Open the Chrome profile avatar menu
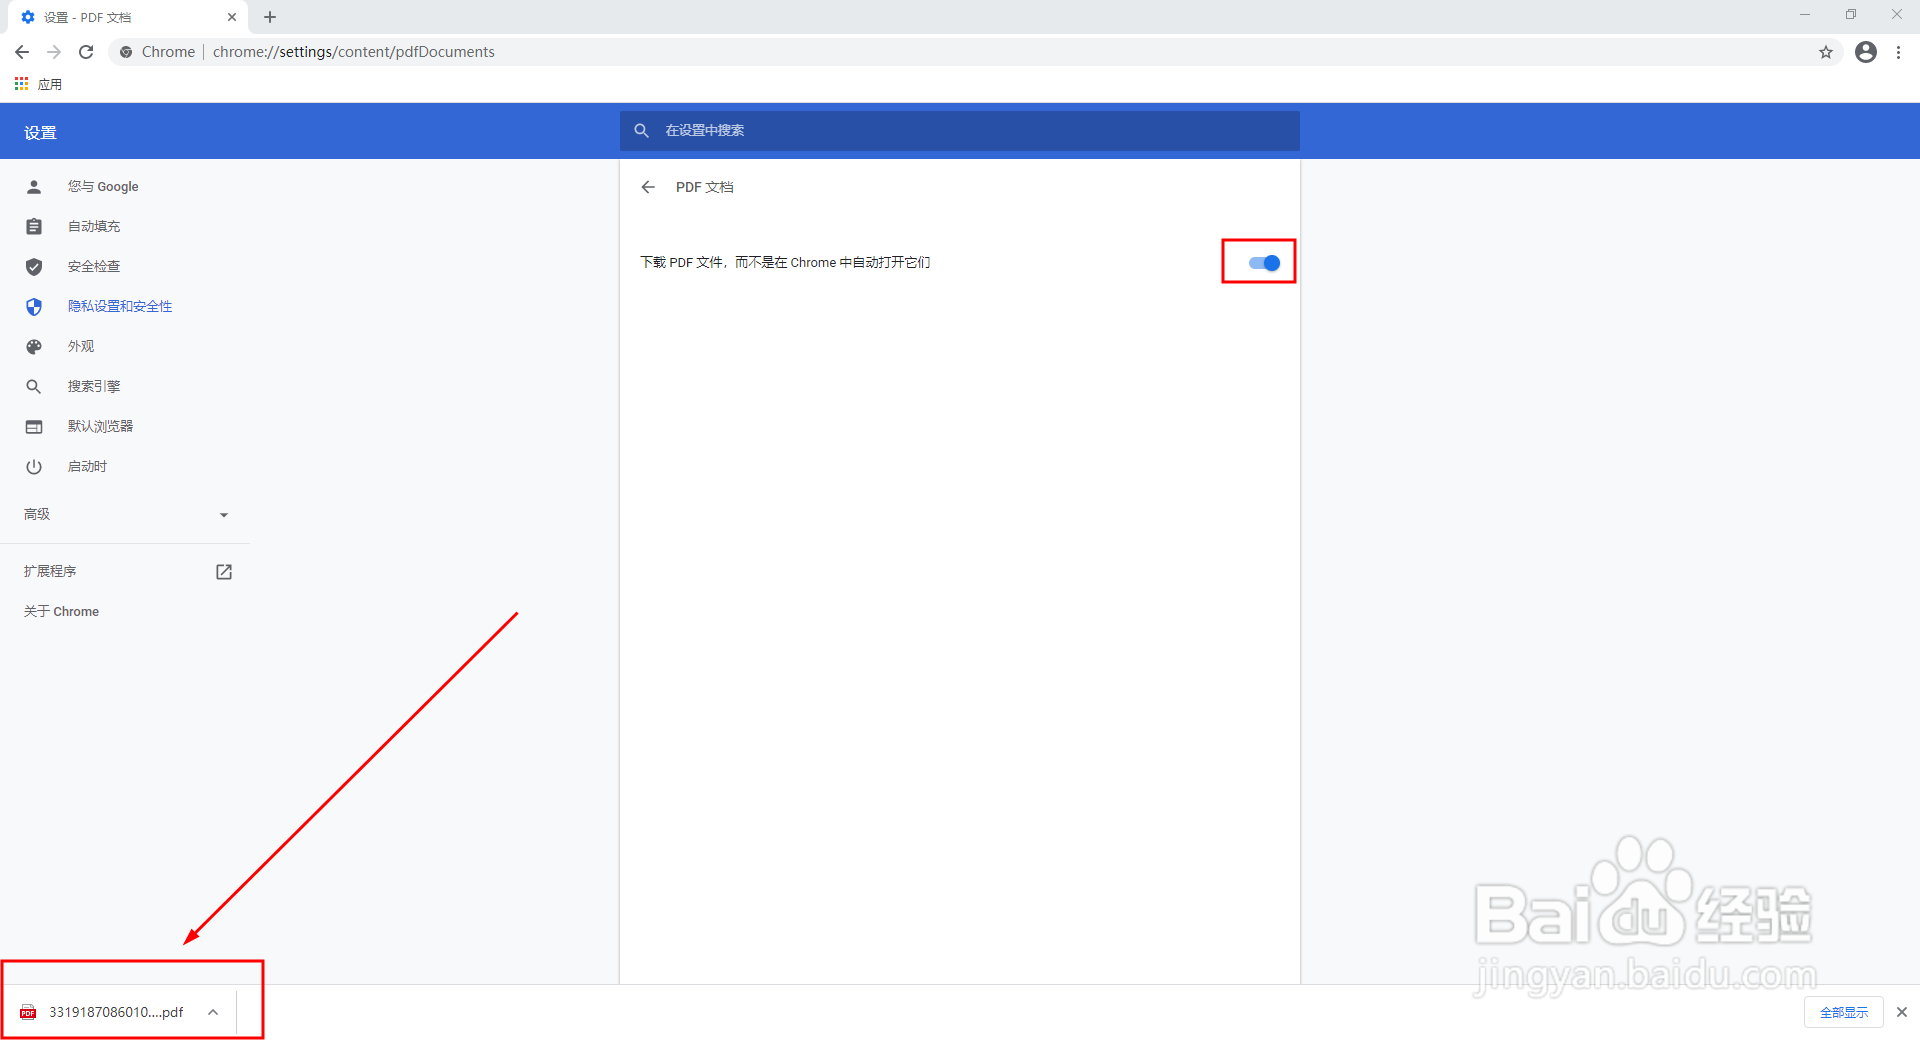 [1866, 52]
